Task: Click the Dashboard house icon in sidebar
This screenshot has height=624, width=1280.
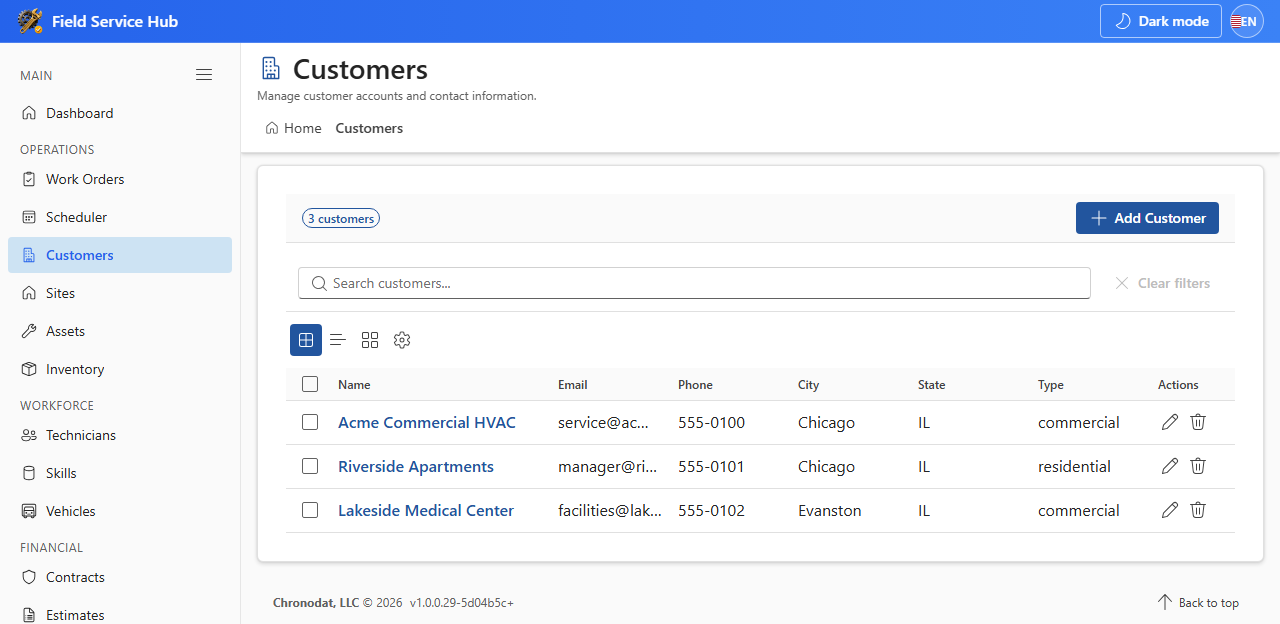Action: (x=29, y=113)
